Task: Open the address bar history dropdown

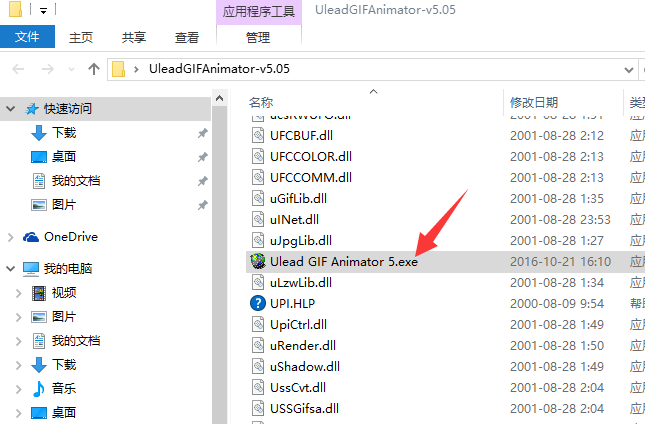Action: 629,70
